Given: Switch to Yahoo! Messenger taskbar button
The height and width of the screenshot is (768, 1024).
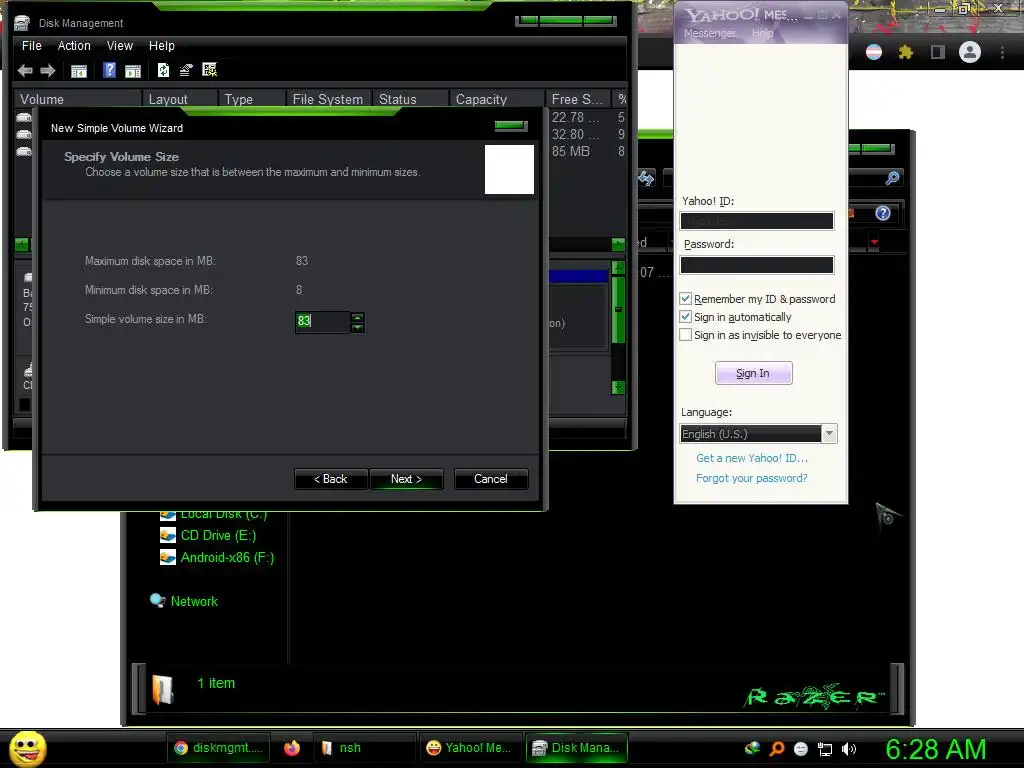Looking at the screenshot, I should (x=471, y=748).
